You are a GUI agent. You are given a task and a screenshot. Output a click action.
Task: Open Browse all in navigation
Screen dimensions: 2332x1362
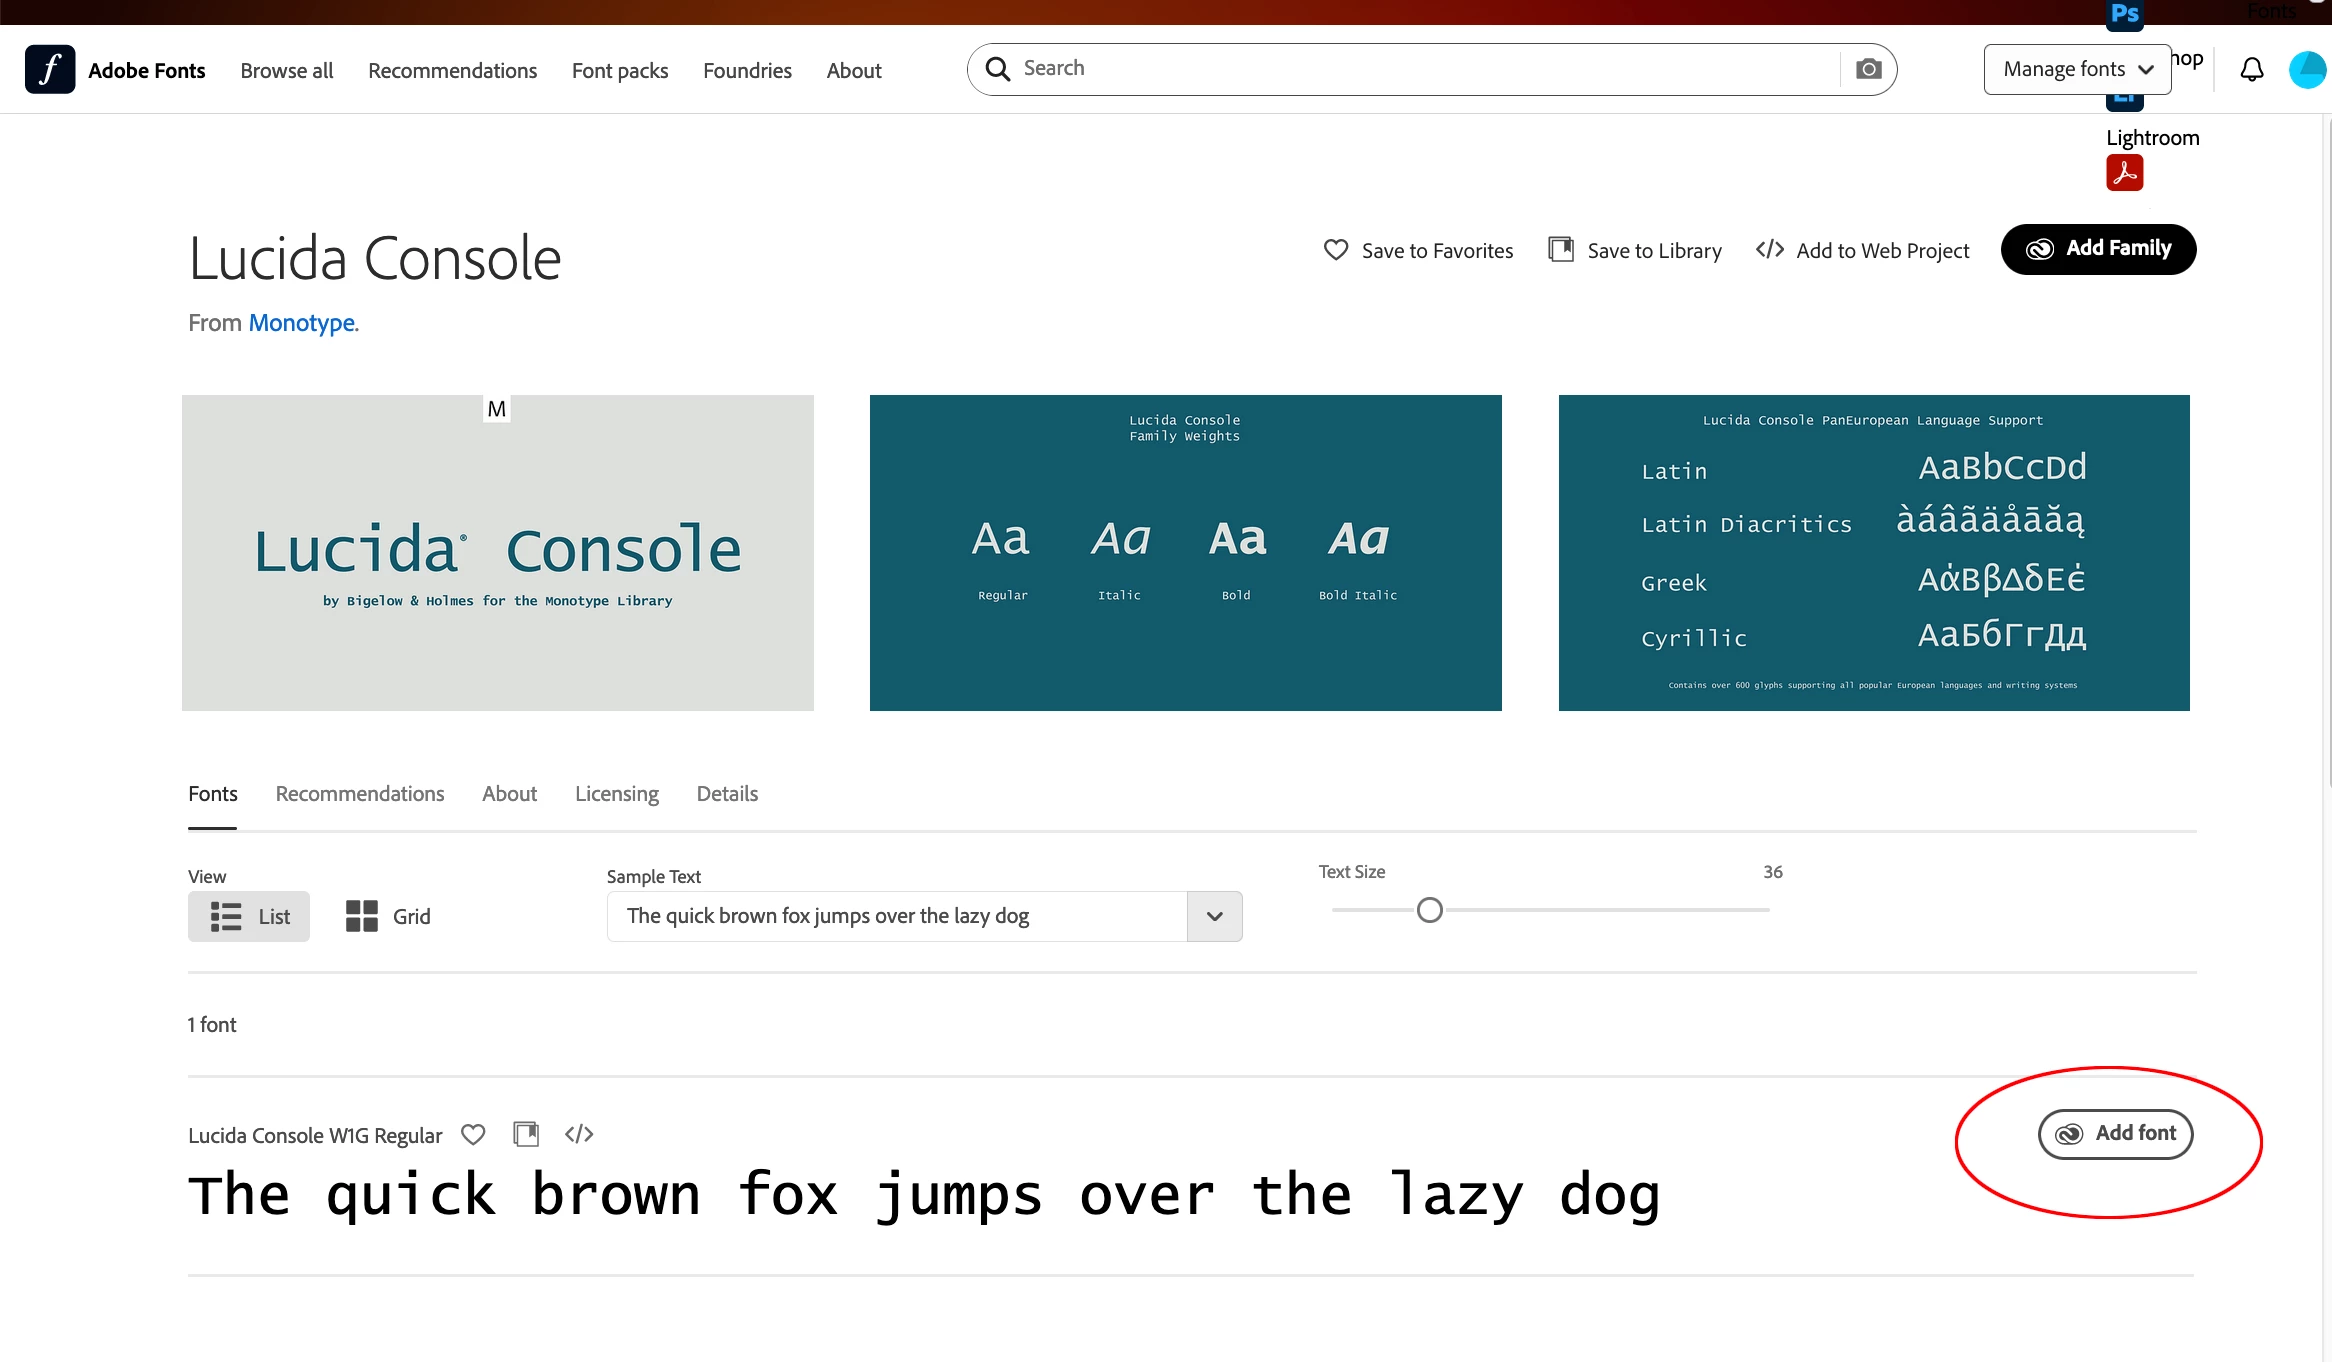(x=287, y=70)
